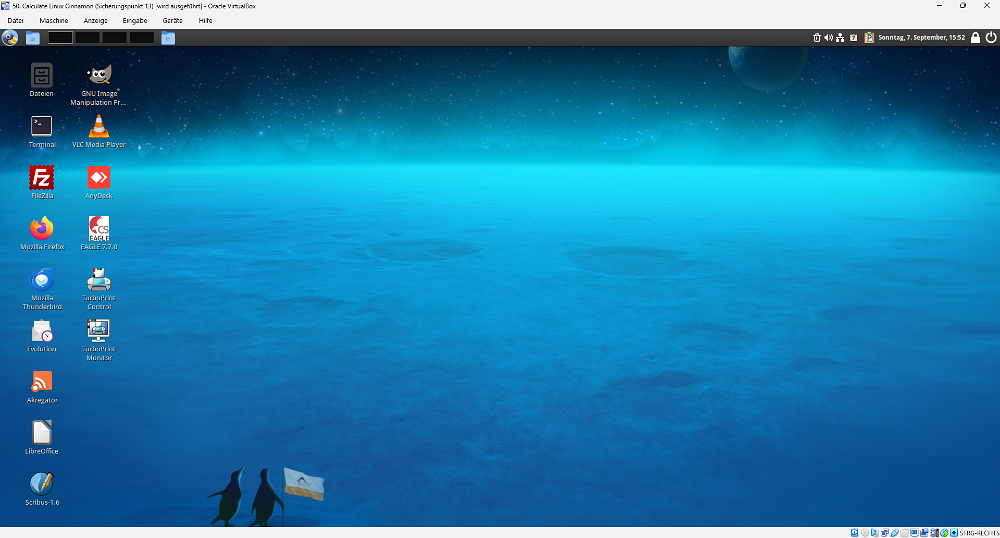Viewport: 1000px width, 538px height.
Task: Open the LibreOffice desktop icon
Action: pos(42,433)
